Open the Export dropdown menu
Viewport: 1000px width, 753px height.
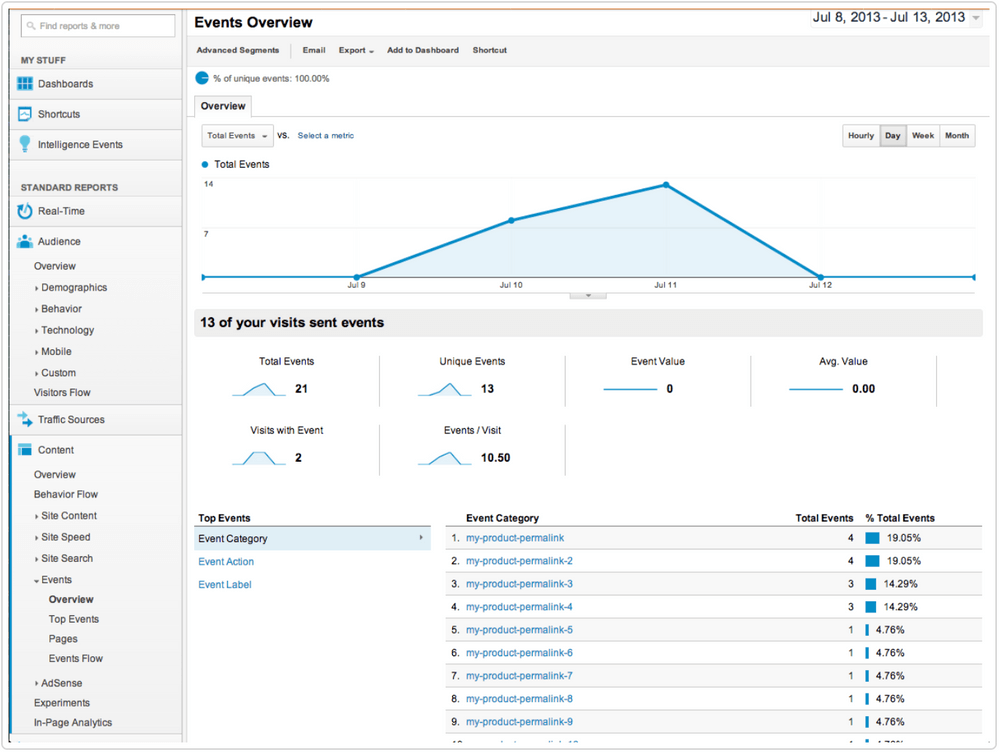point(355,50)
